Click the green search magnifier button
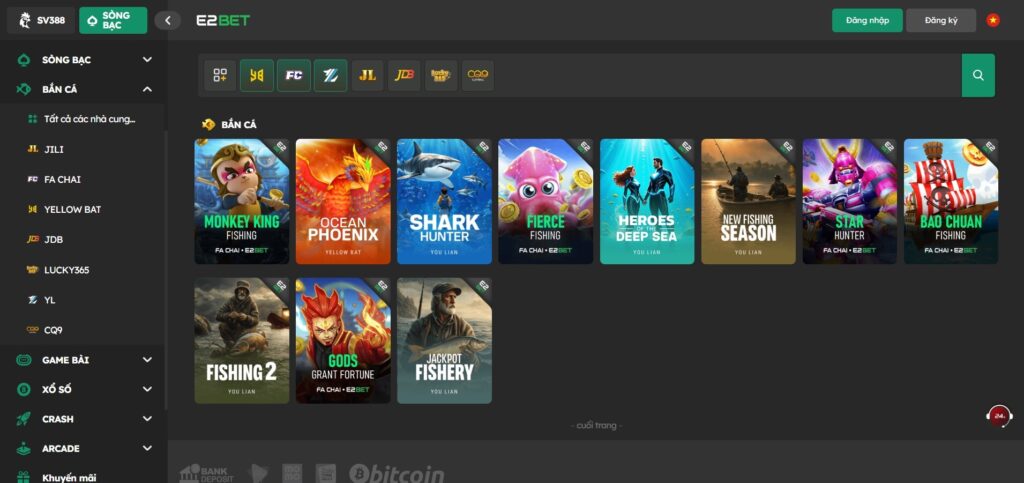Viewport: 1024px width, 483px height. (978, 76)
